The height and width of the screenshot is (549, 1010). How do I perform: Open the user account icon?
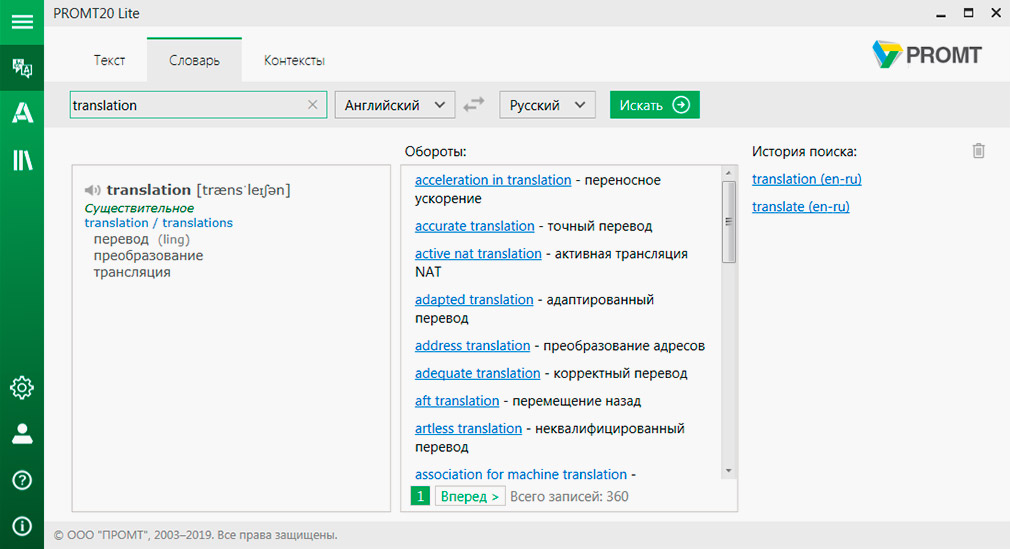click(x=22, y=434)
